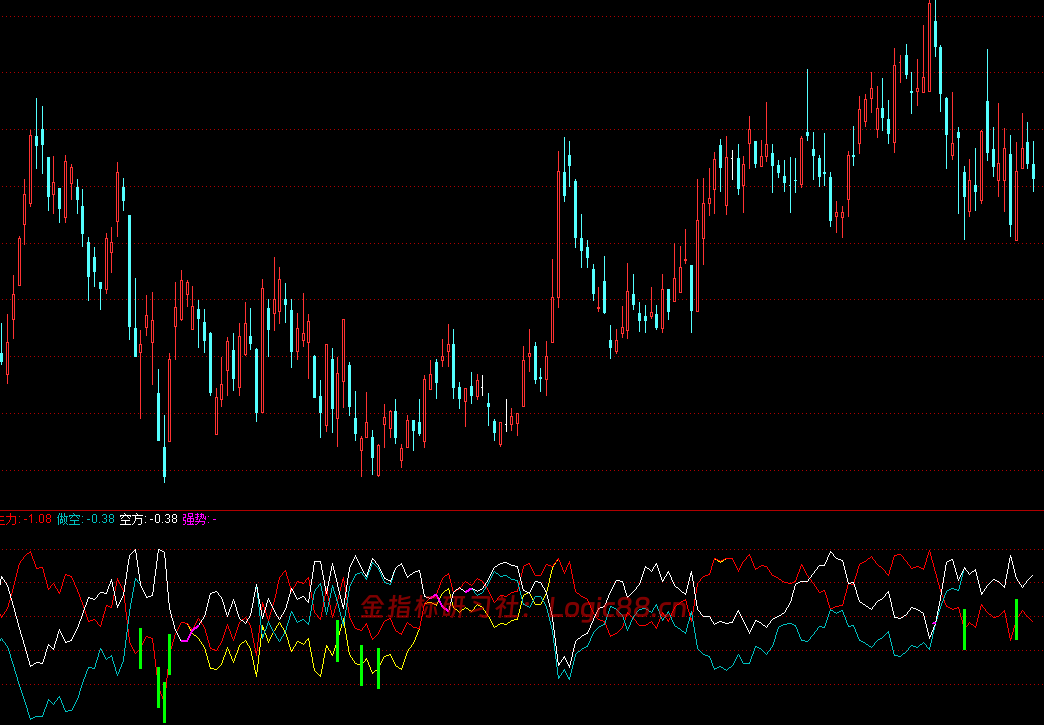Click the 做空 indicator value label
Viewport: 1044px width, 725px height.
click(x=86, y=519)
